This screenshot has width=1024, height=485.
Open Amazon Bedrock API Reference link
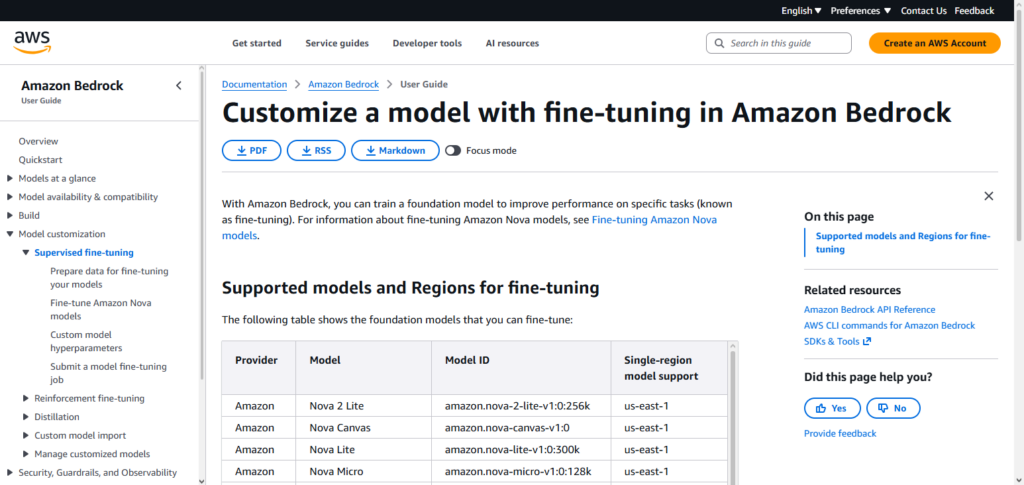pos(869,309)
